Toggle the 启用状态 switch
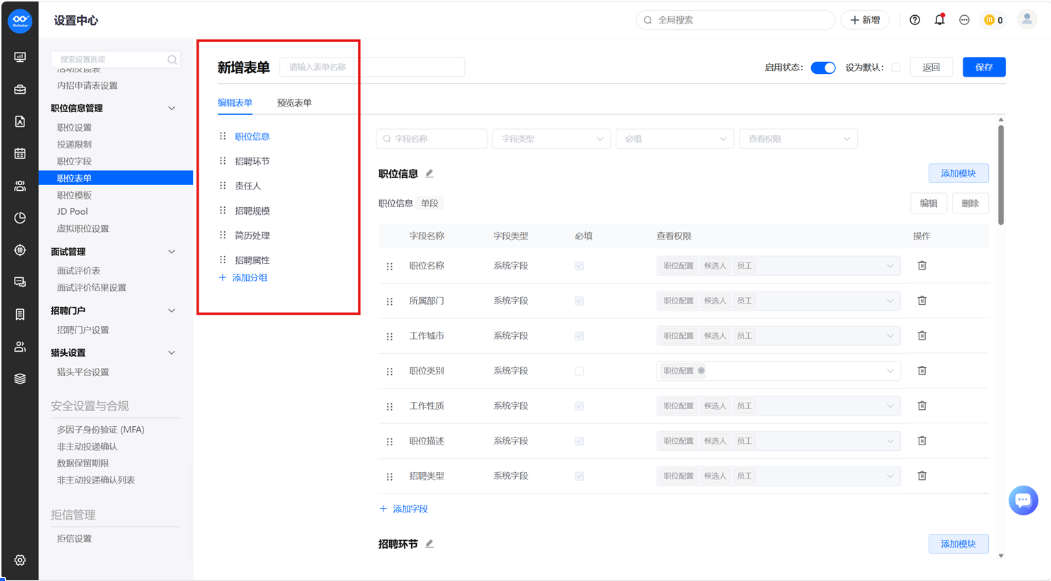 [x=823, y=68]
